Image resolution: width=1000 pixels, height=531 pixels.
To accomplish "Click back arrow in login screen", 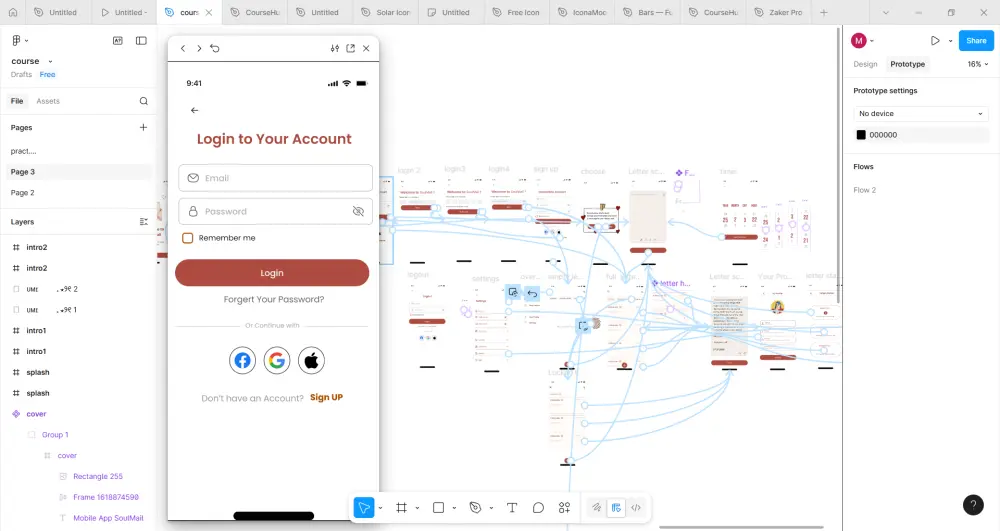I will [195, 110].
